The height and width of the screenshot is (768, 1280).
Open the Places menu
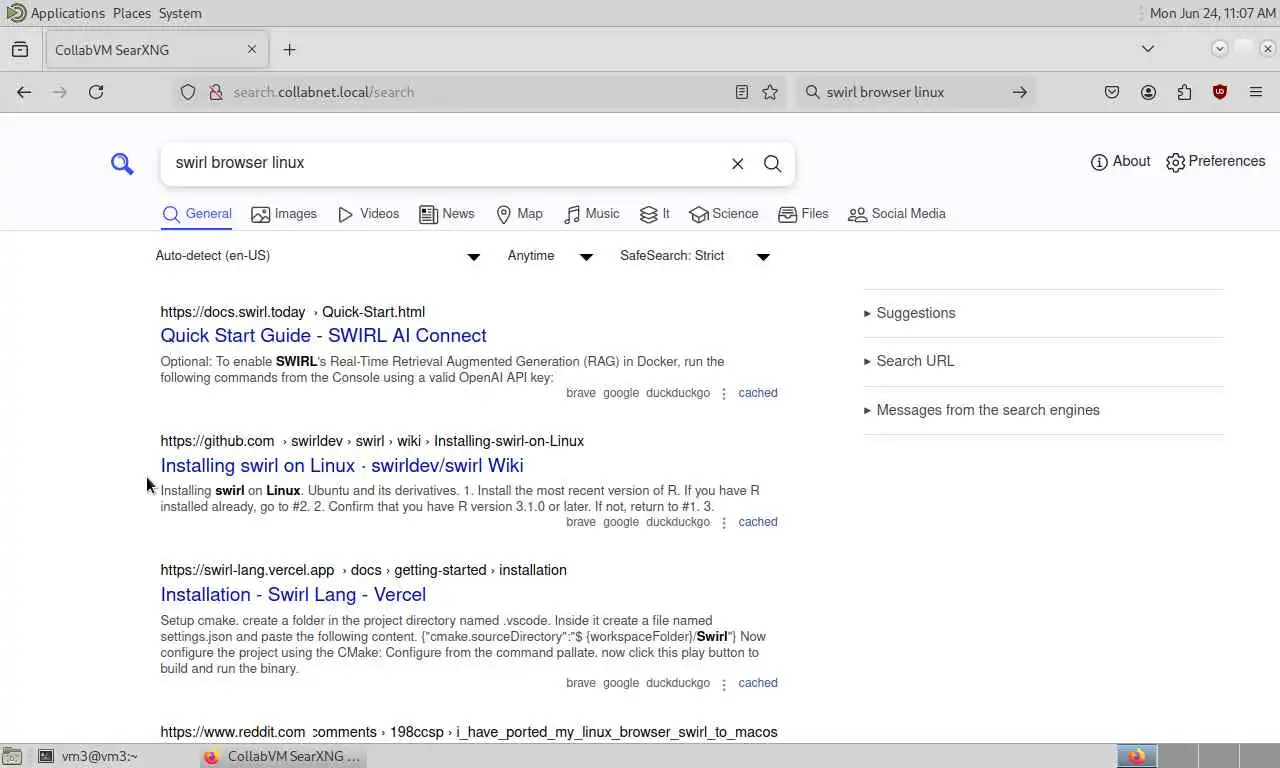pos(132,13)
